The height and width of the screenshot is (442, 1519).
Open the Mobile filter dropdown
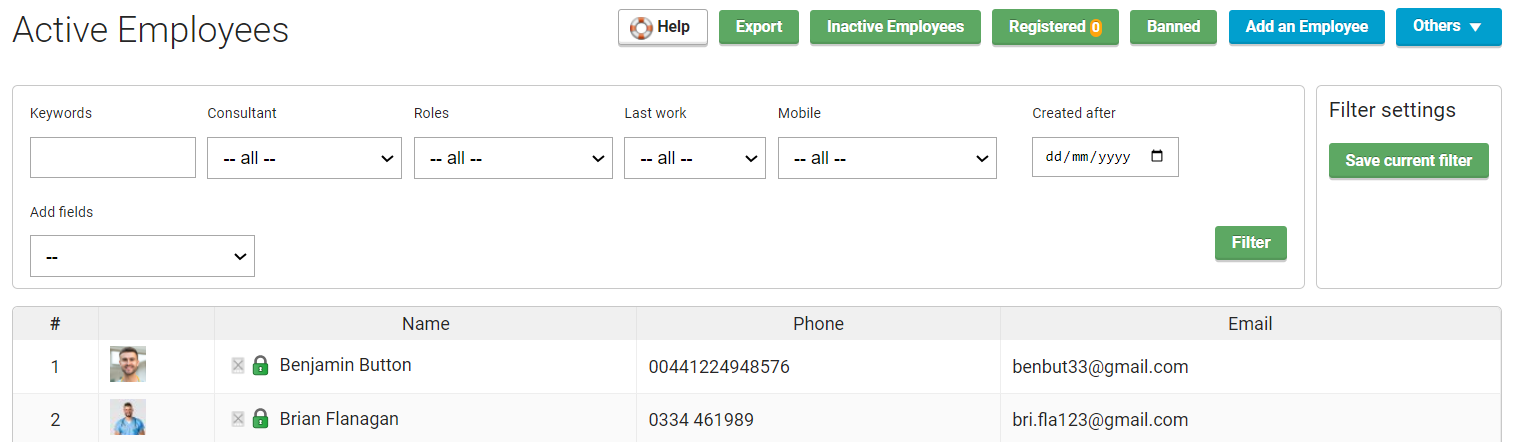(887, 158)
